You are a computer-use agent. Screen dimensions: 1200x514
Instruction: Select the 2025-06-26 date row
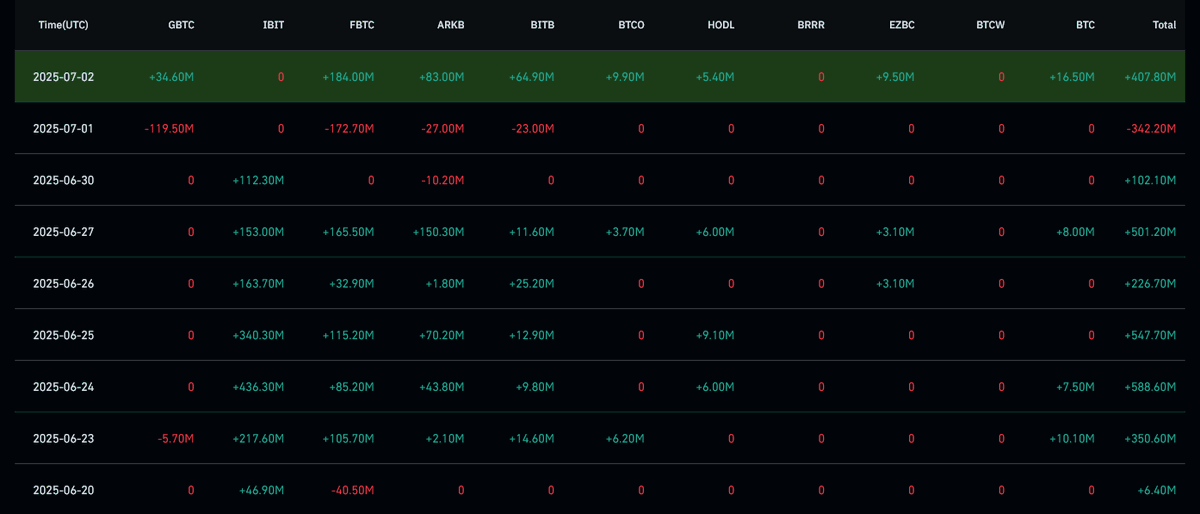point(600,283)
